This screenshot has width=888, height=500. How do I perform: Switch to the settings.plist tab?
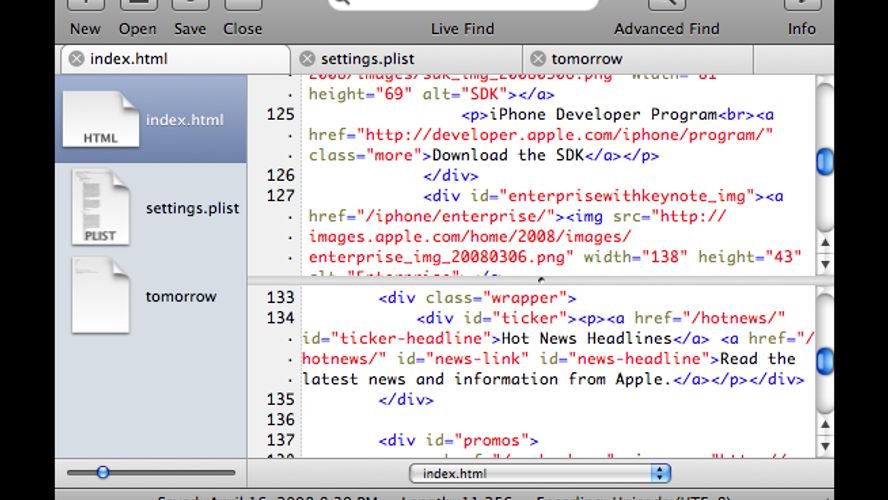367,59
